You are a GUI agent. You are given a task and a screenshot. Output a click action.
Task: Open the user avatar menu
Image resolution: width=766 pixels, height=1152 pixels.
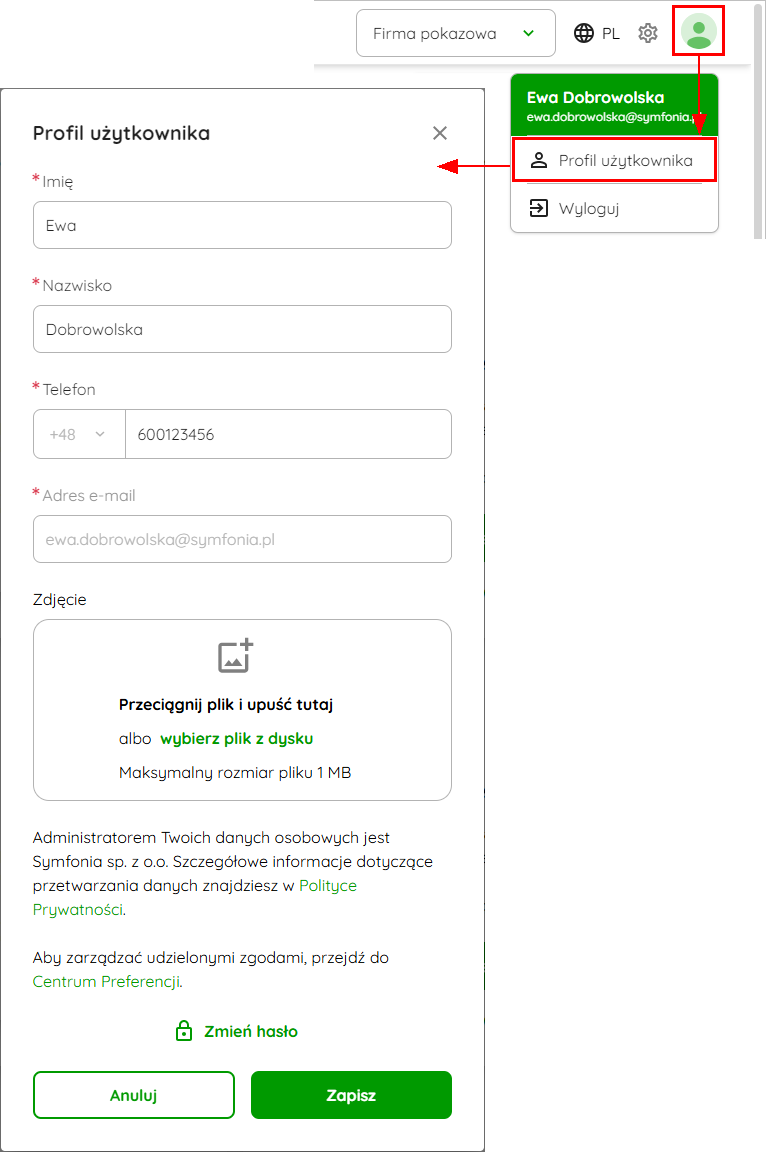tap(698, 31)
